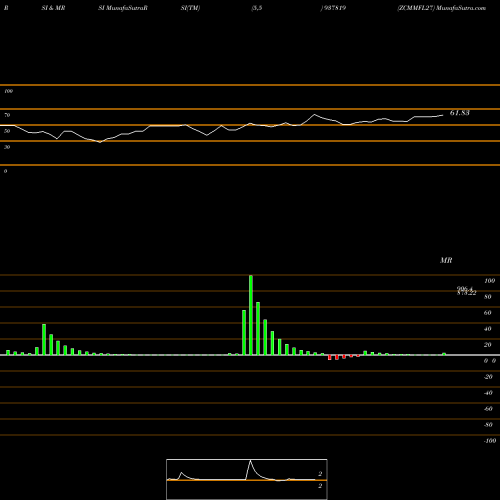This screenshot has height=500, width=500.
Task: Click the RSI axis label 30
Action: [x=7, y=147]
